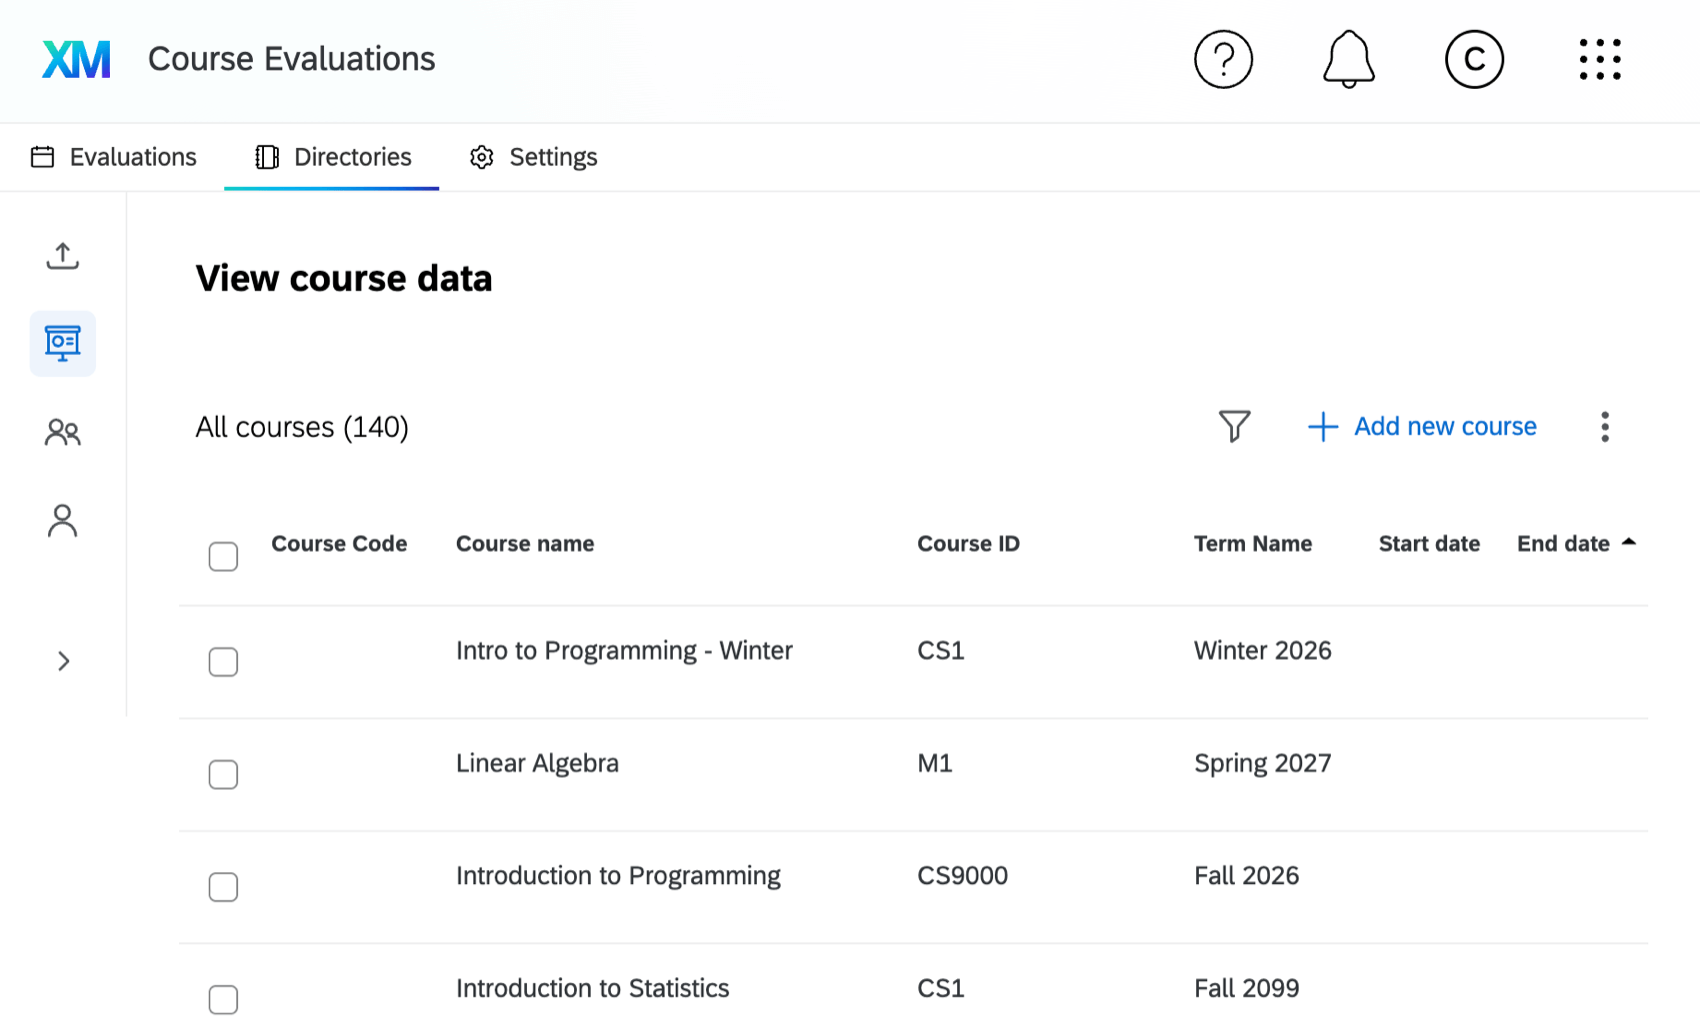Select all courses with the header checkbox
1700x1036 pixels.
(223, 556)
